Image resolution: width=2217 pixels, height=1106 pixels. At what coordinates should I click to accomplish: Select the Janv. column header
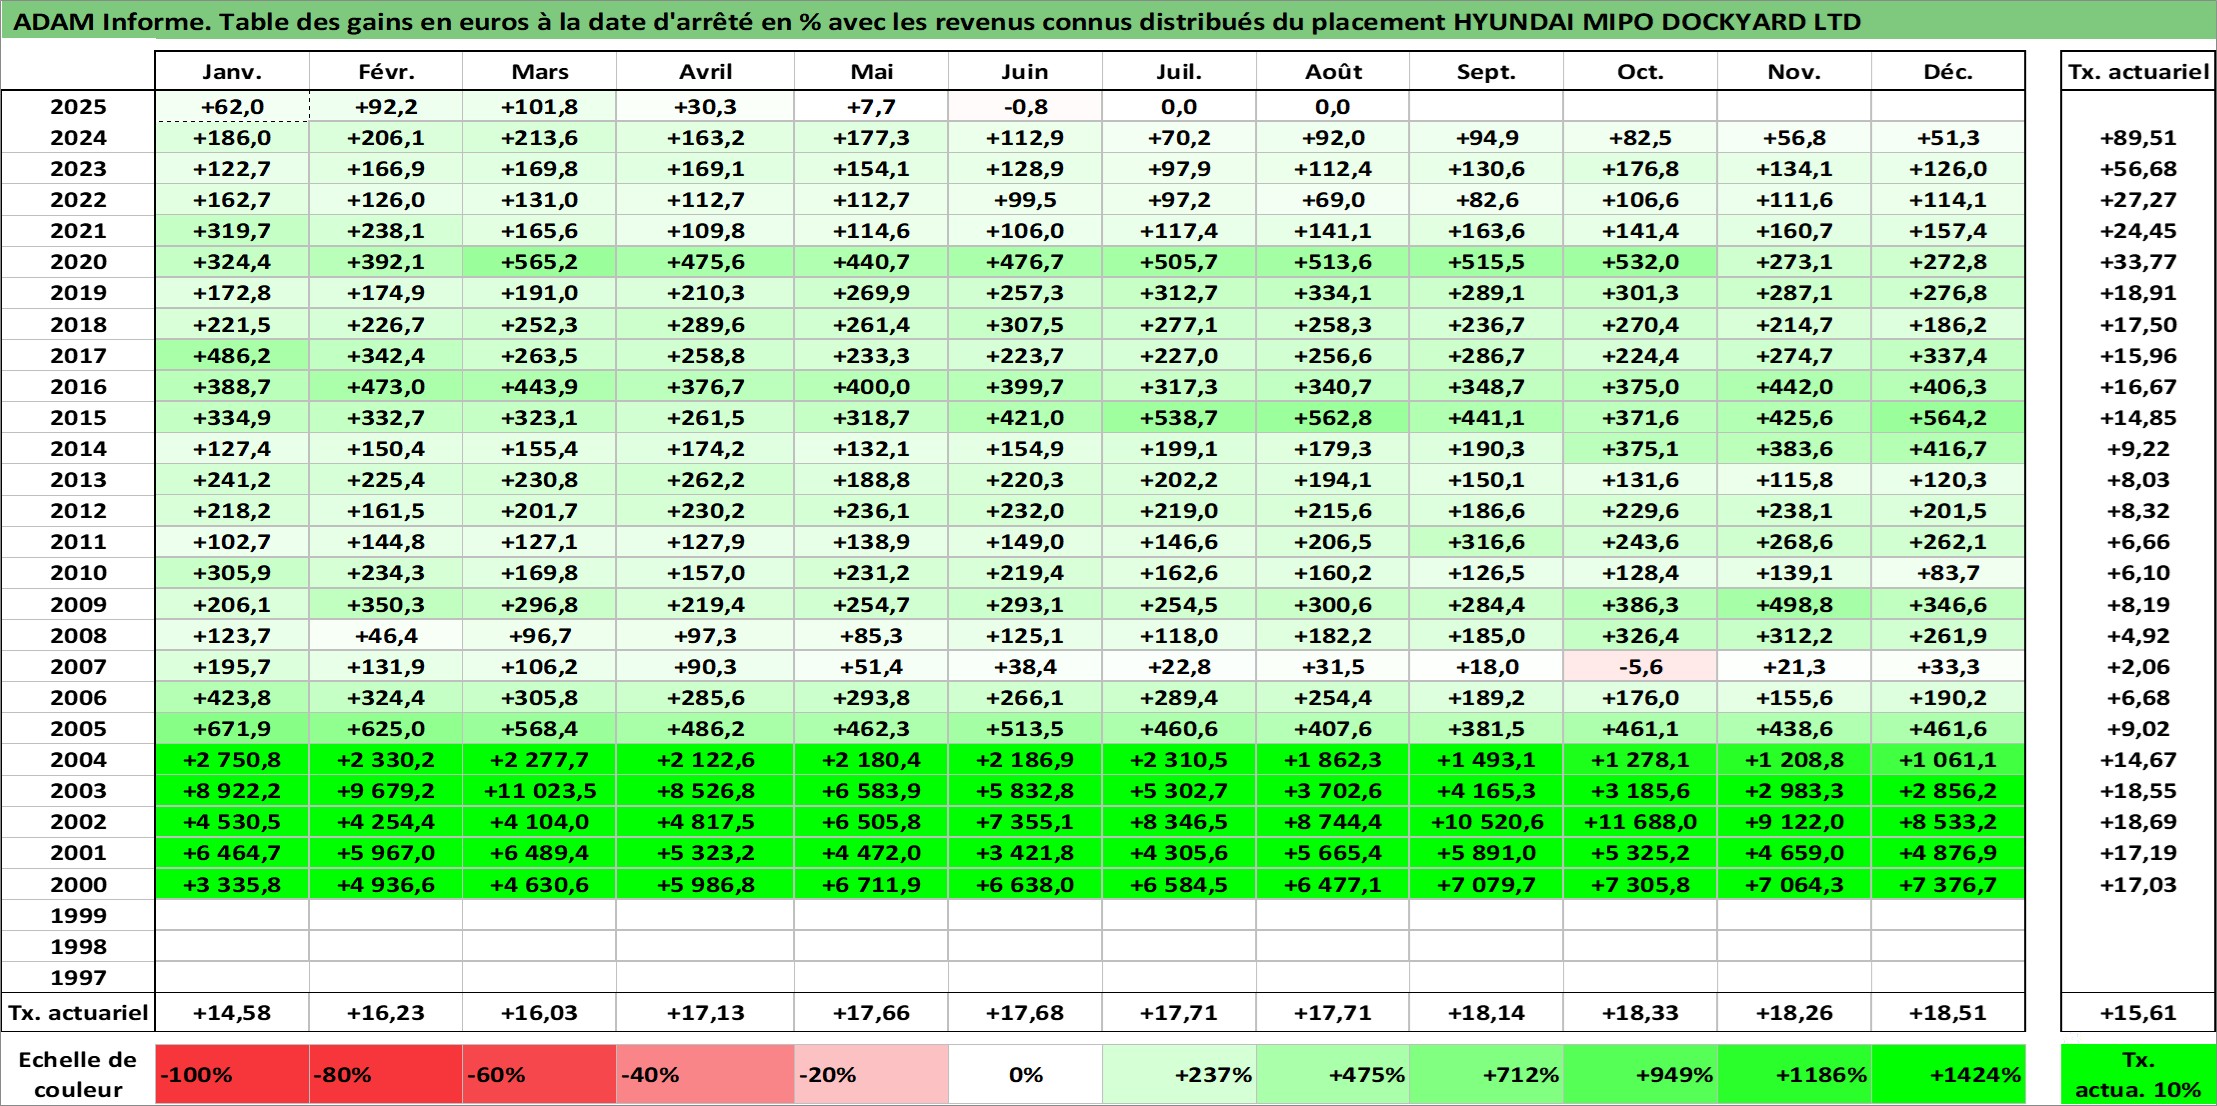point(232,71)
